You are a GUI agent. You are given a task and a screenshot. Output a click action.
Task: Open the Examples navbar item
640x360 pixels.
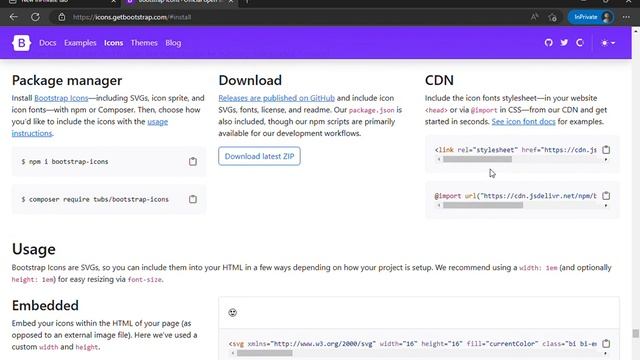[x=80, y=43]
